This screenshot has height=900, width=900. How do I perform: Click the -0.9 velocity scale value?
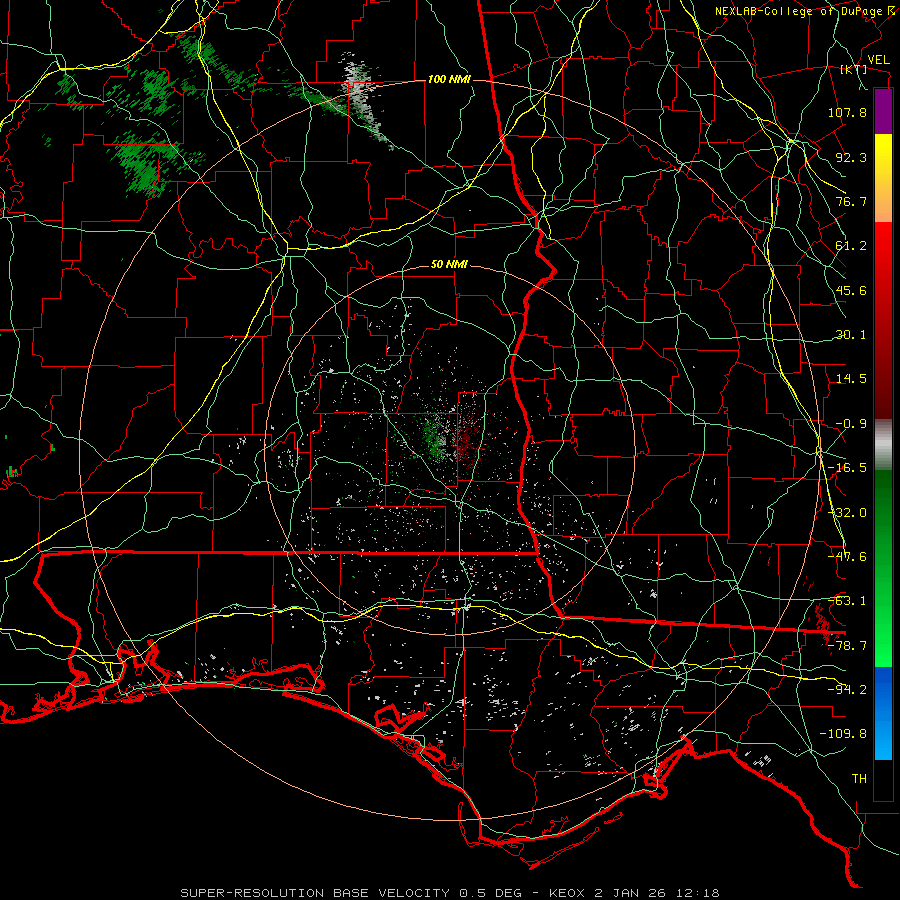tap(851, 424)
